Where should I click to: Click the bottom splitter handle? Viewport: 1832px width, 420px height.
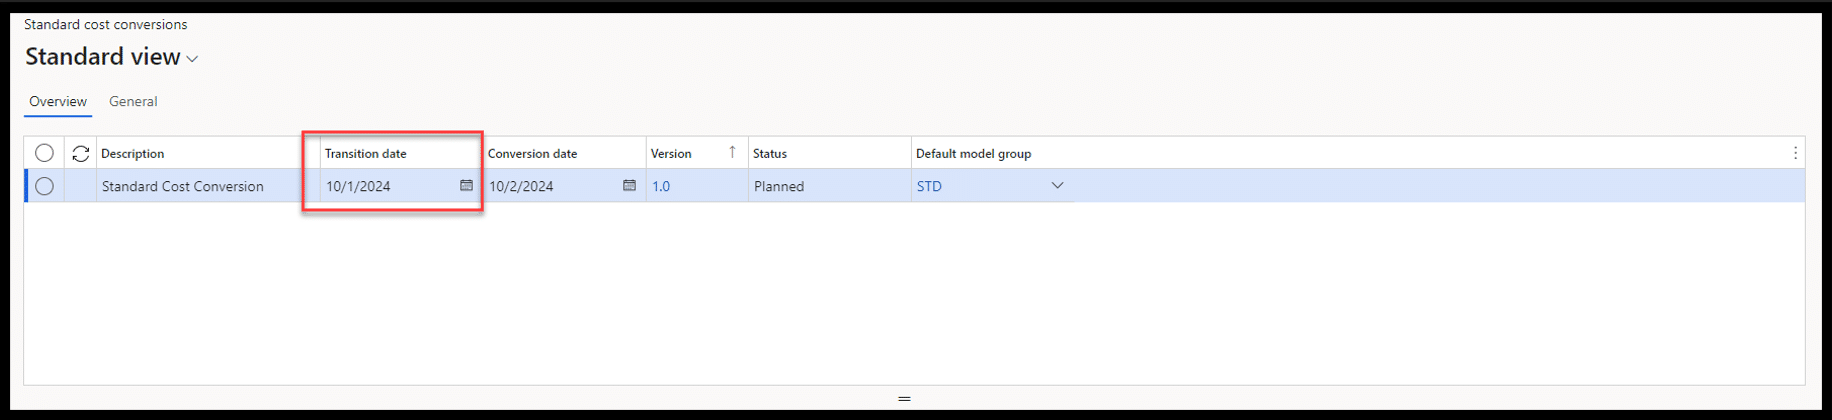[904, 399]
